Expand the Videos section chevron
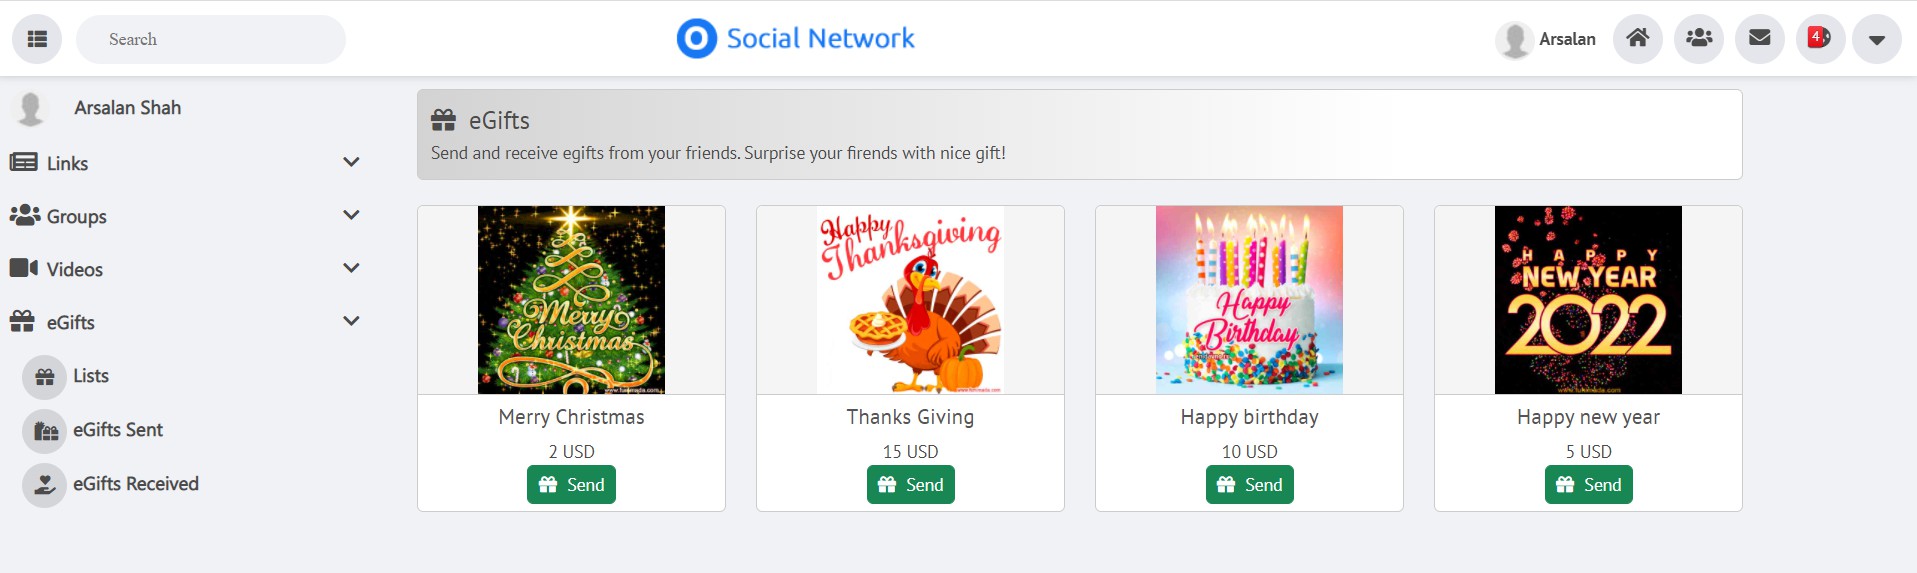This screenshot has width=1917, height=573. click(351, 268)
